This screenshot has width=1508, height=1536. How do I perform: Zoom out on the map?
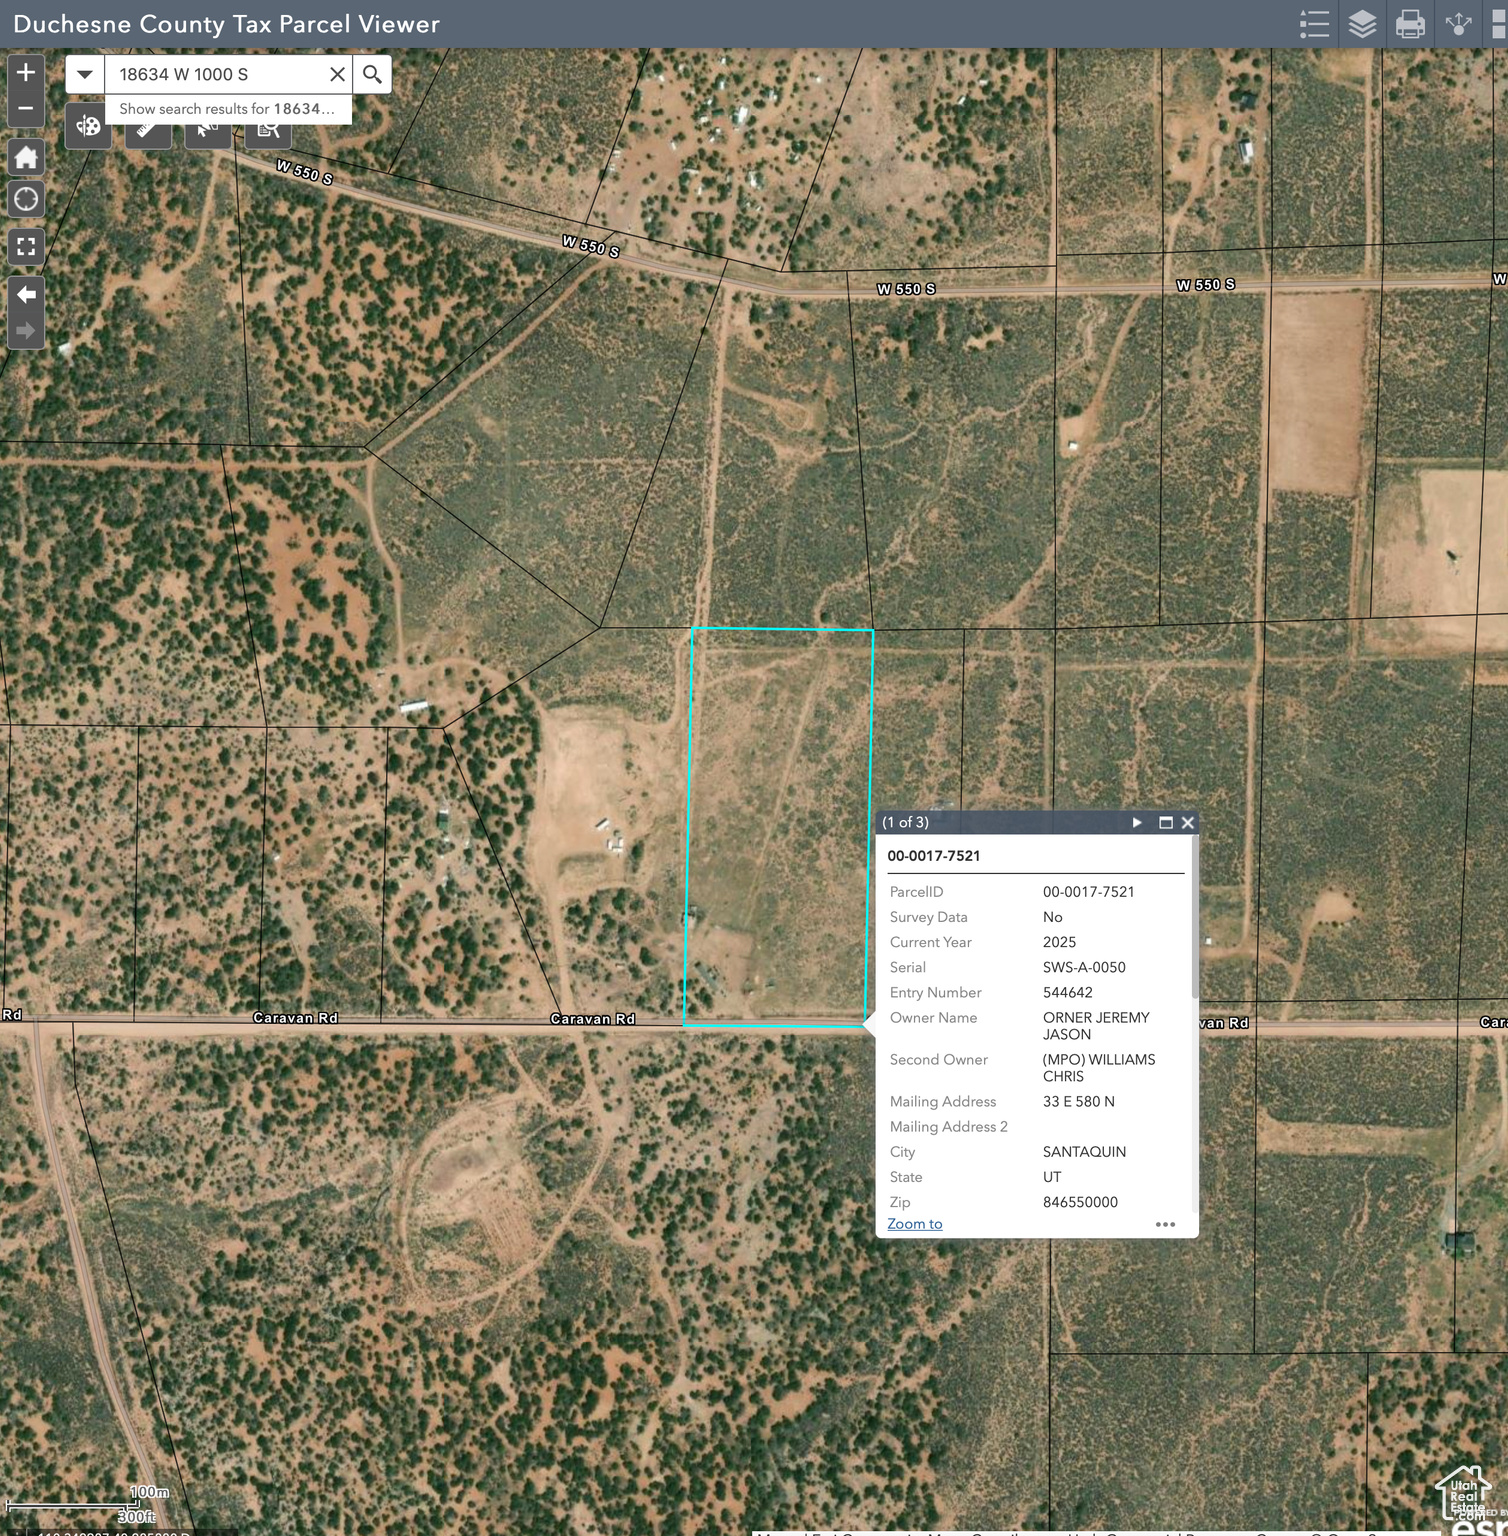(26, 108)
